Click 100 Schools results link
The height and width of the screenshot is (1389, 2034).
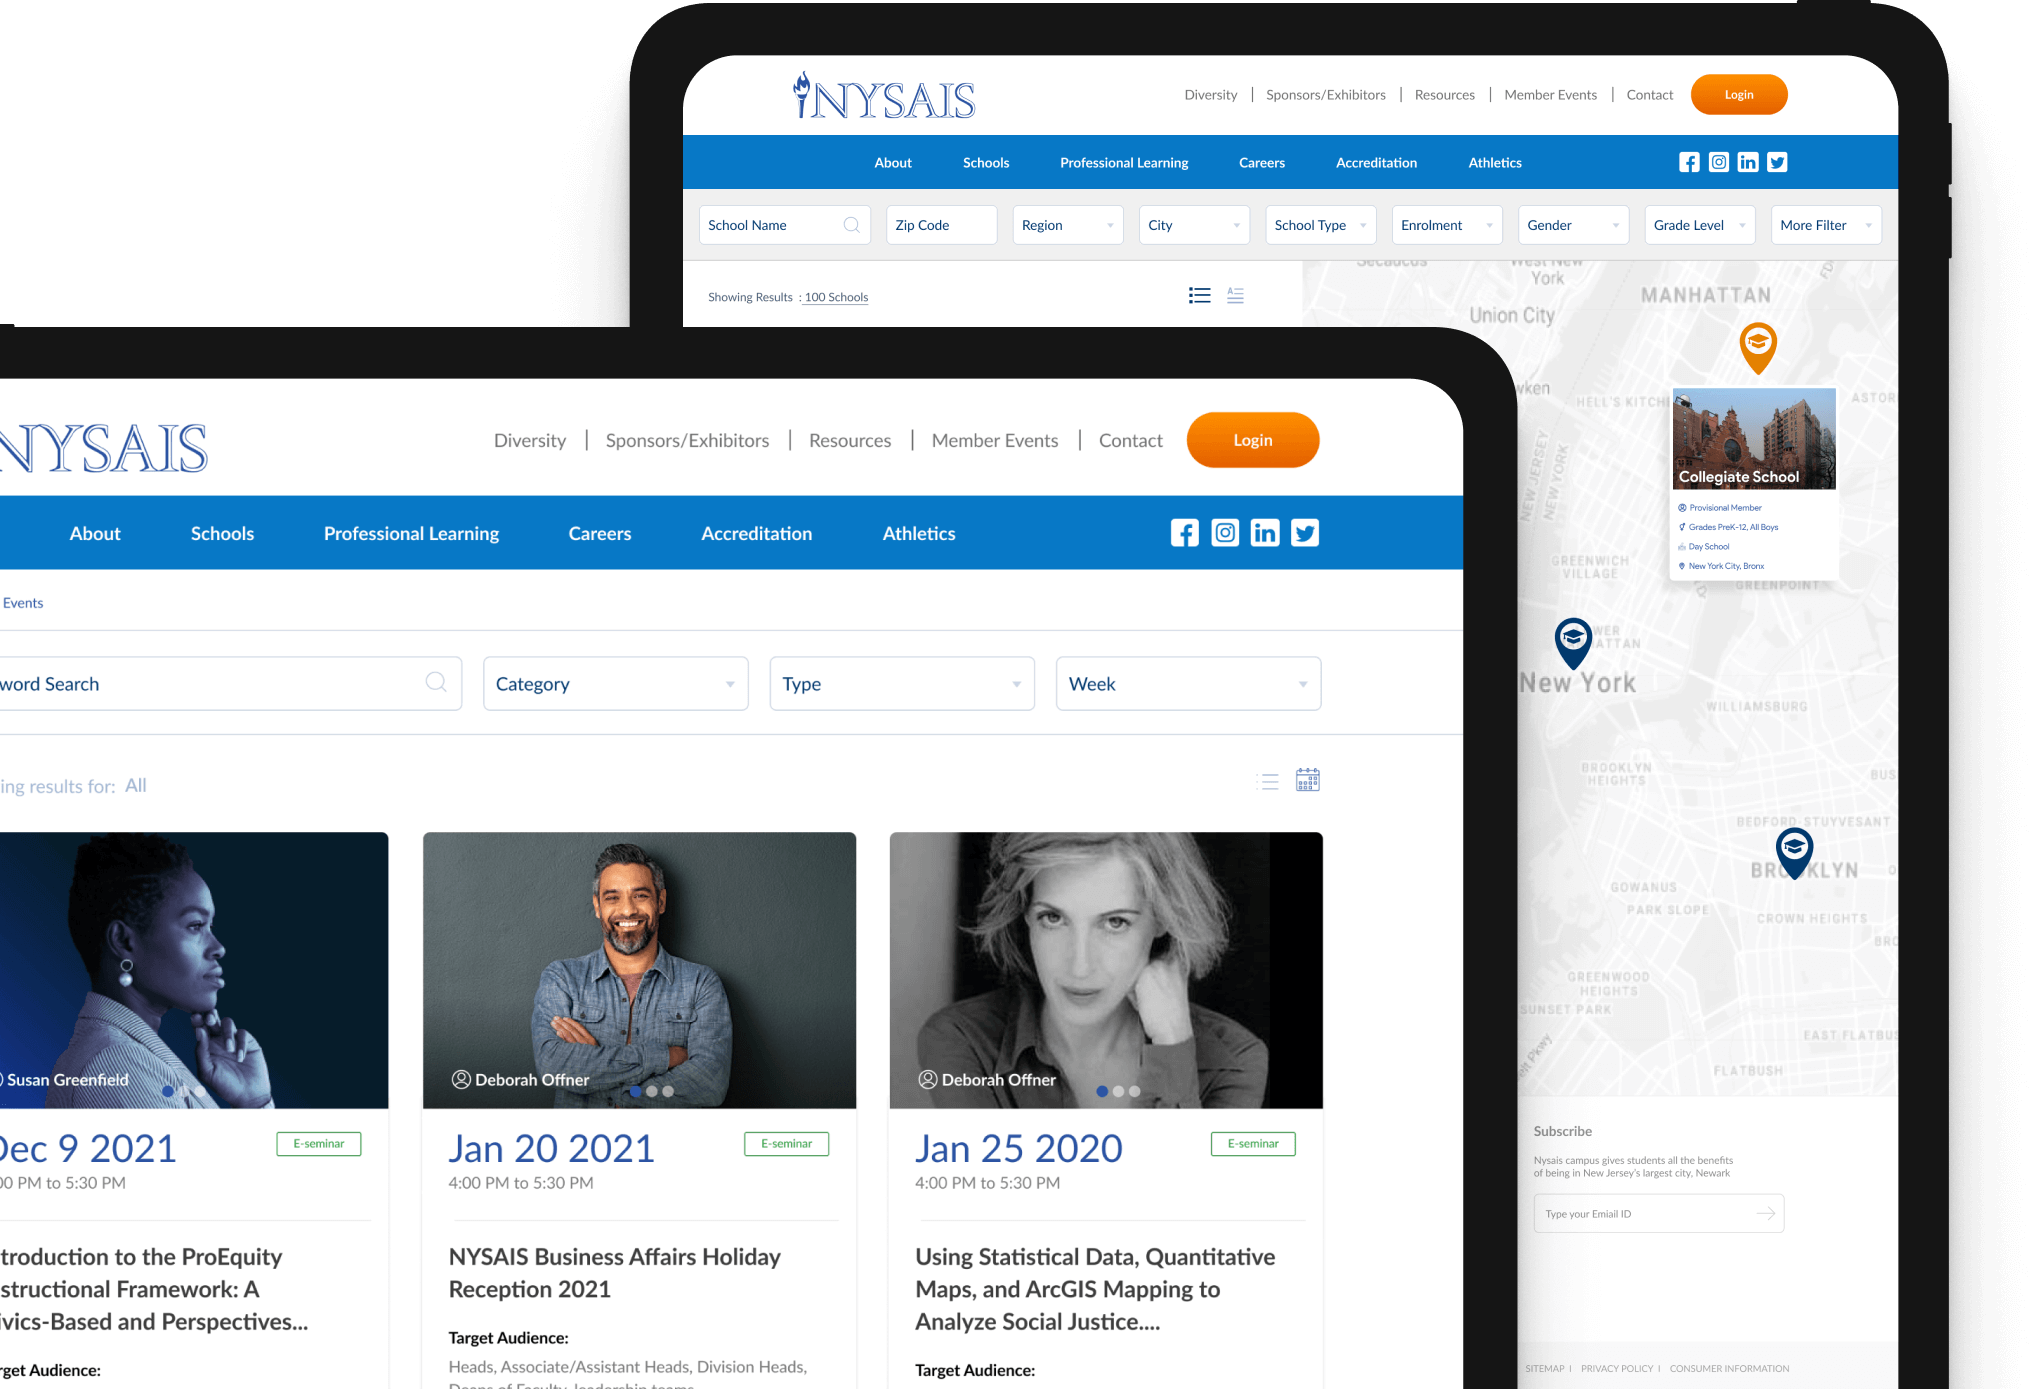pos(836,297)
